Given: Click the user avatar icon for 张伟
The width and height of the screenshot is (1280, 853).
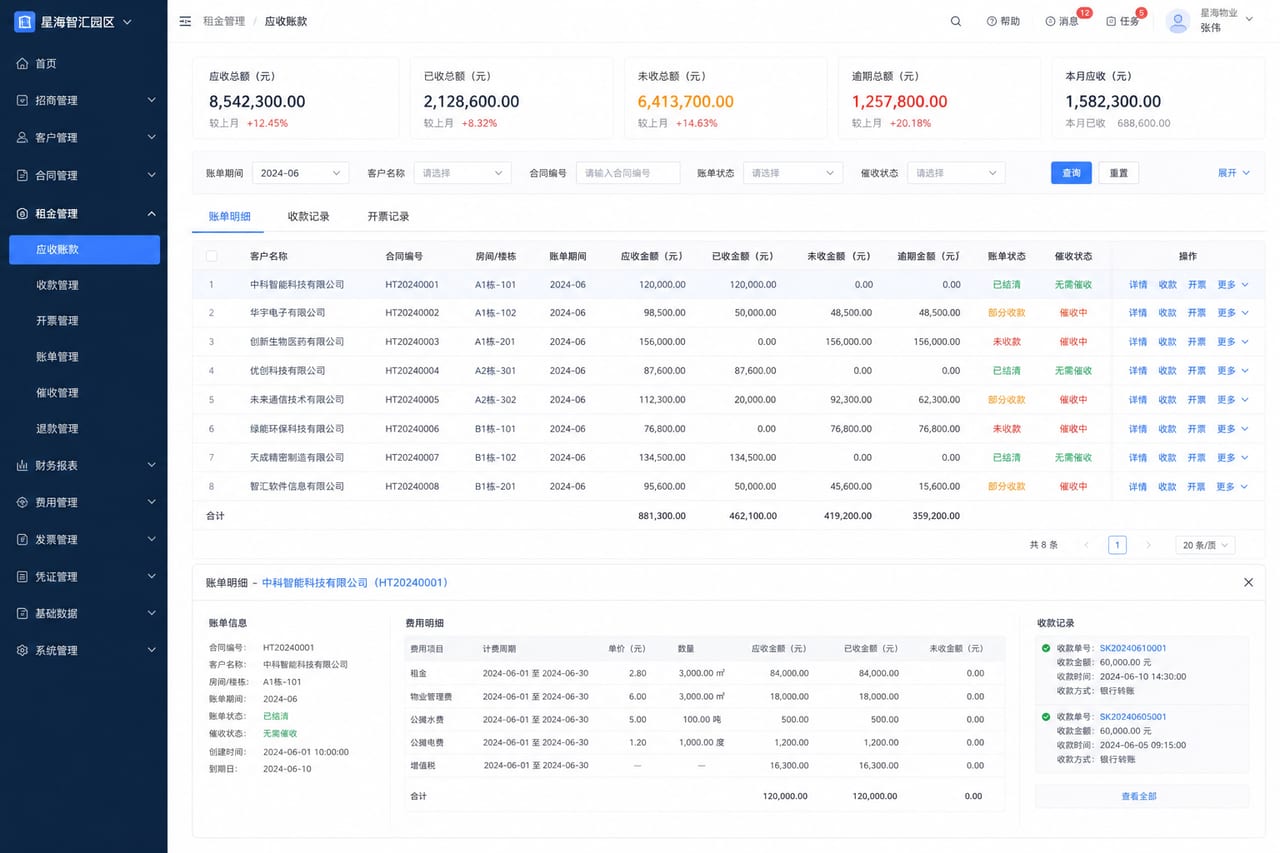Looking at the screenshot, I should (x=1179, y=21).
